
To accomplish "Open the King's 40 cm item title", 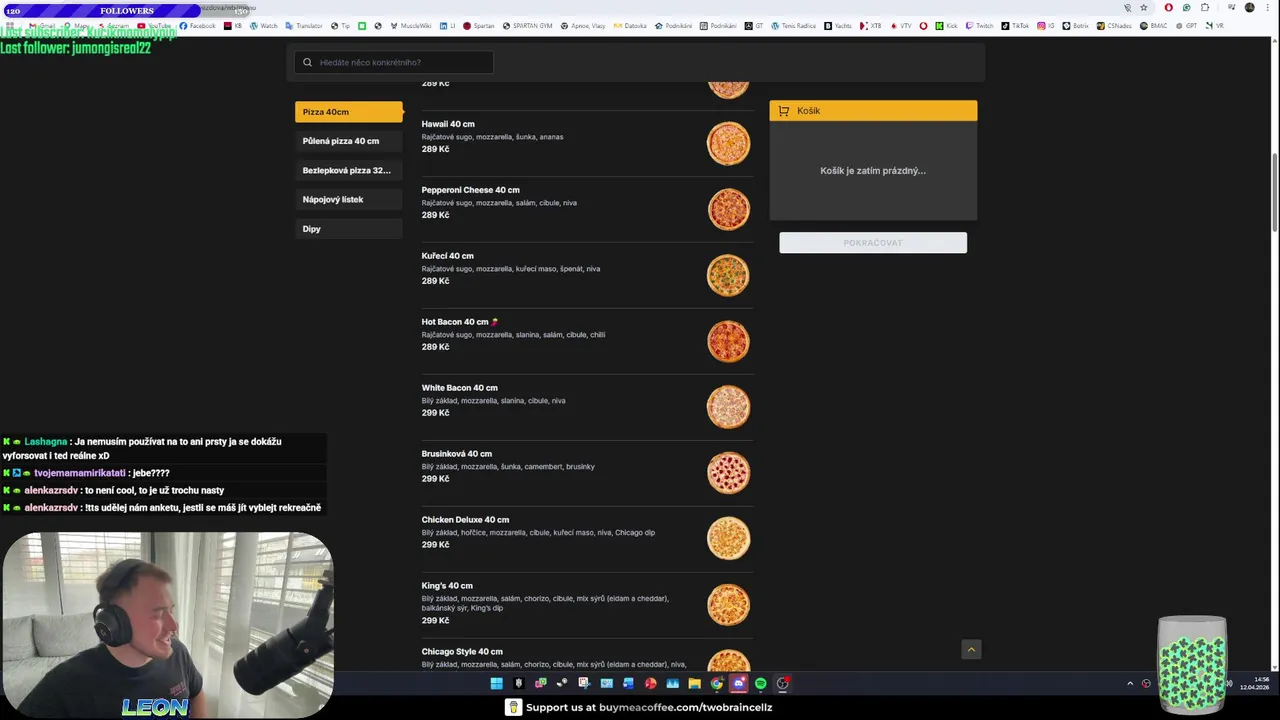I will (x=447, y=586).
